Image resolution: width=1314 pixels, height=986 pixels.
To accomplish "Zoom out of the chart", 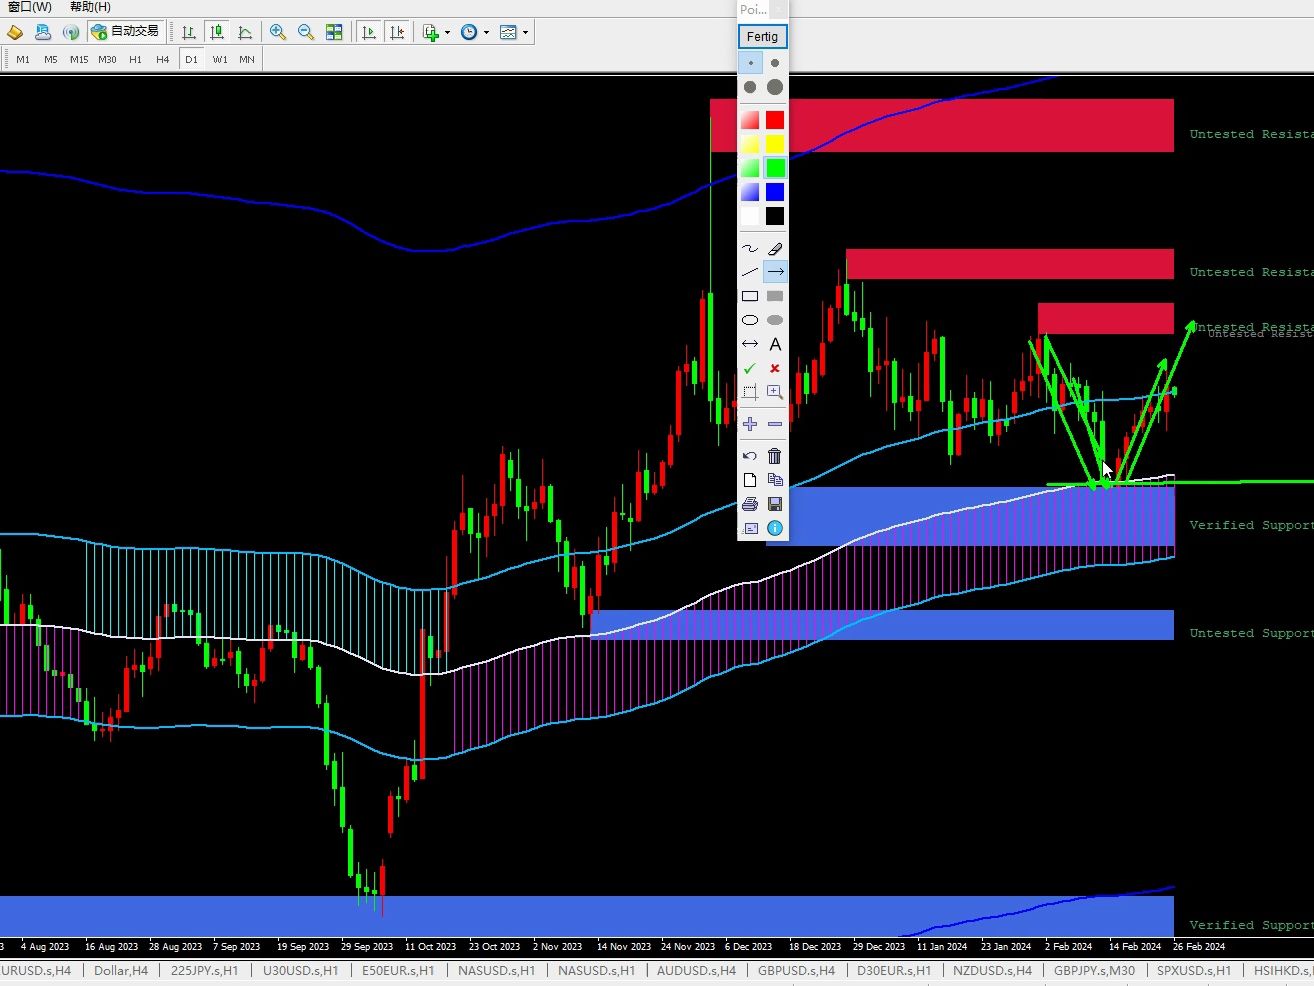I will click(x=306, y=32).
